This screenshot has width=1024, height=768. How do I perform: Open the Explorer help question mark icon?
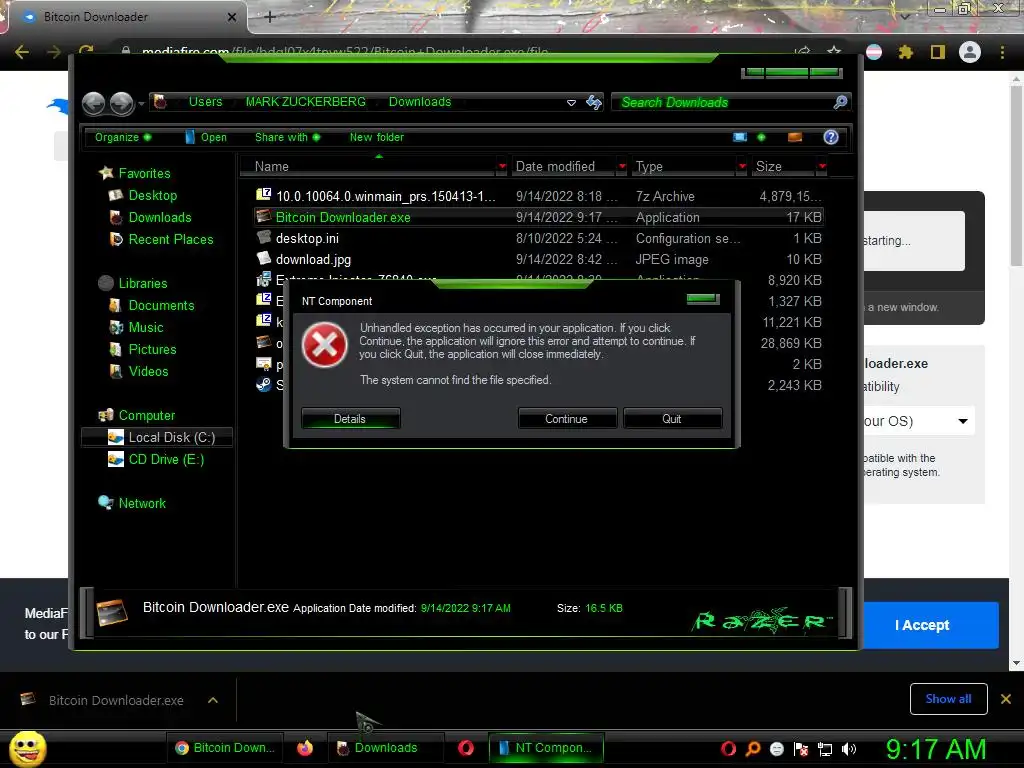tap(831, 137)
